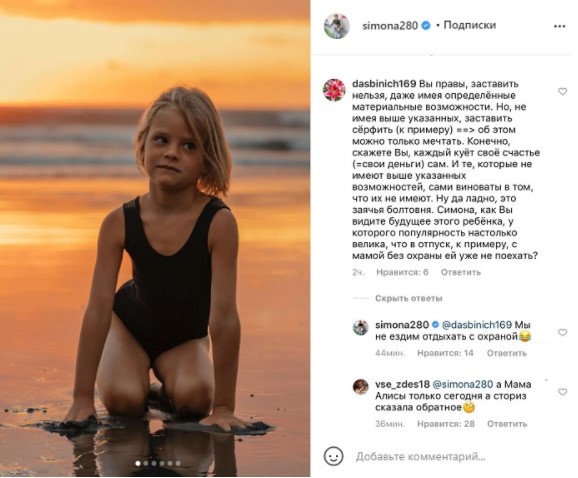Like the dasbinich169 comment with the heart
The height and width of the screenshot is (478, 578).
click(562, 91)
